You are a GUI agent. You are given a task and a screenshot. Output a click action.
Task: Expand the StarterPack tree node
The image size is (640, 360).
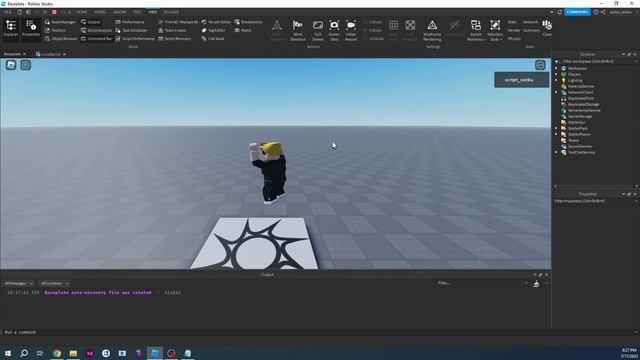tap(556, 128)
